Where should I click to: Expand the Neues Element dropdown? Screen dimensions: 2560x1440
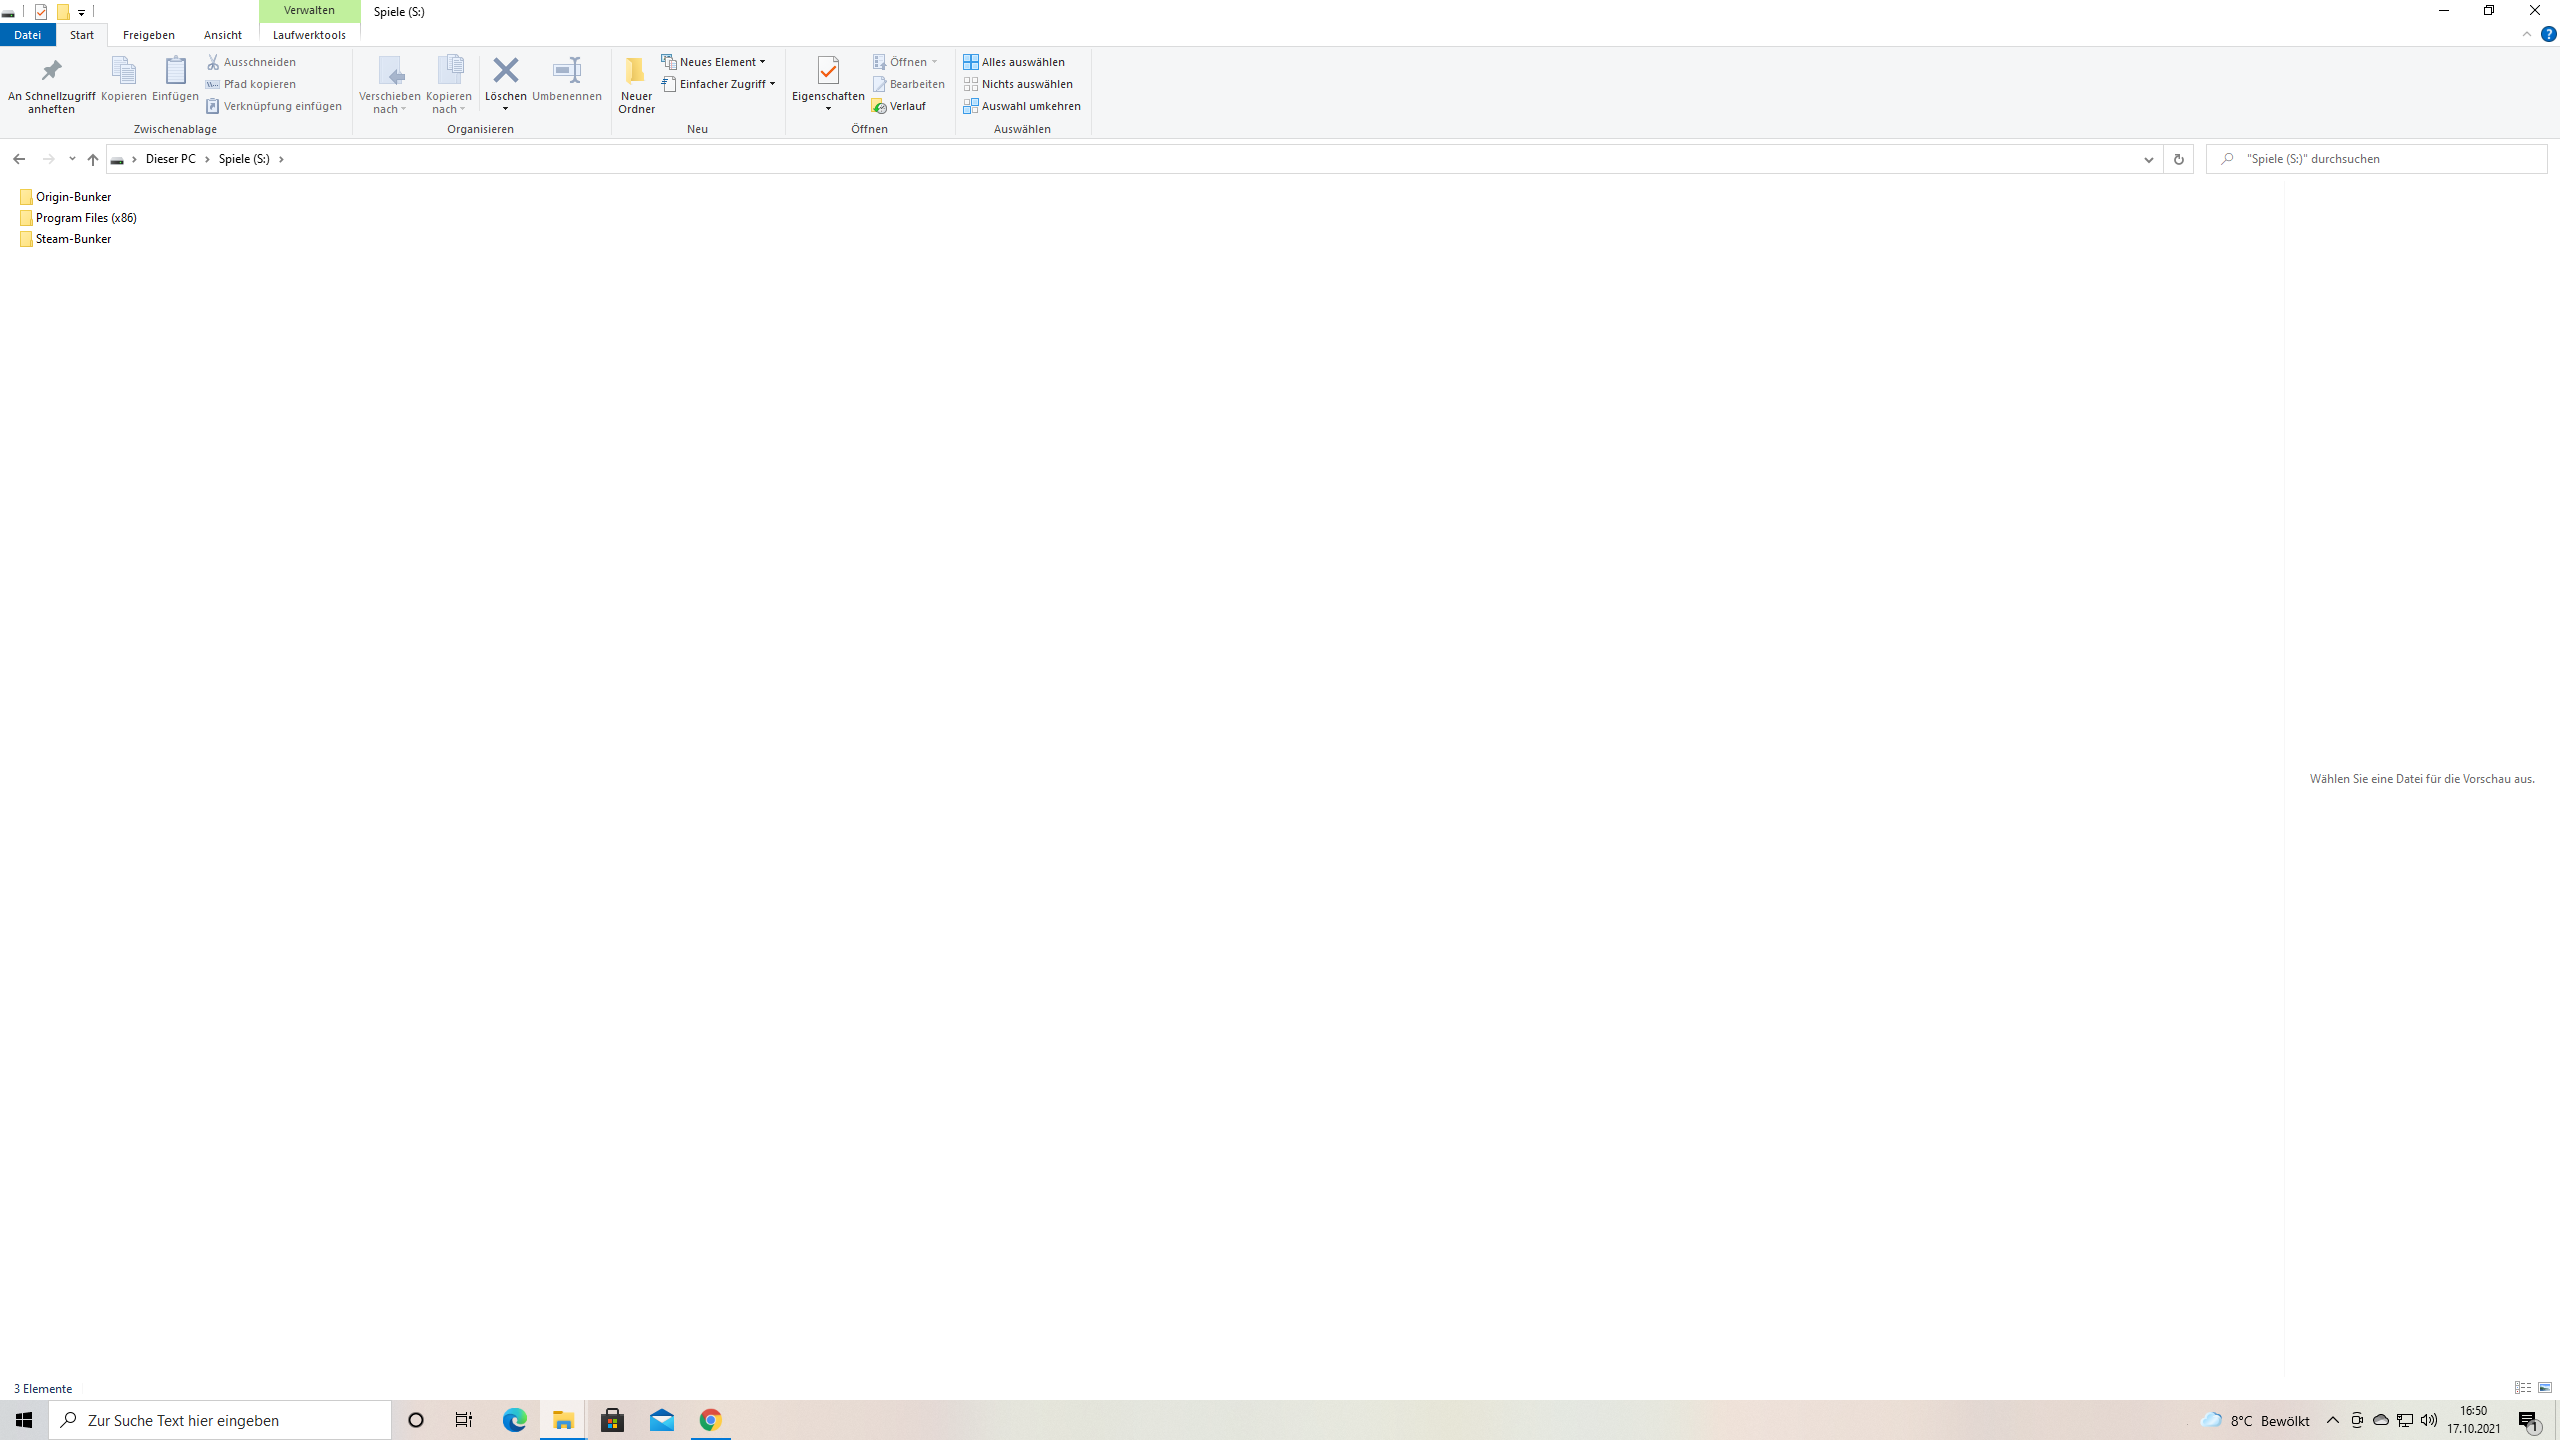pyautogui.click(x=714, y=62)
